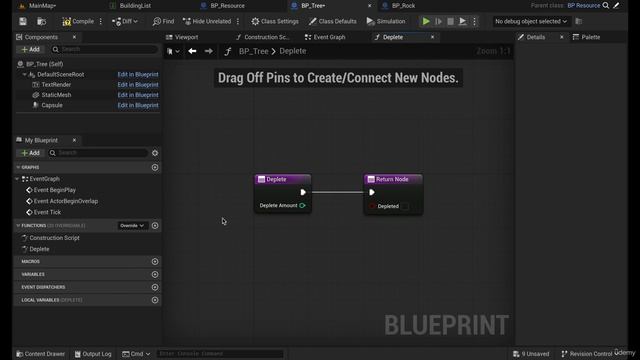Toggle the Depleted checkbox on Return Node

(405, 206)
